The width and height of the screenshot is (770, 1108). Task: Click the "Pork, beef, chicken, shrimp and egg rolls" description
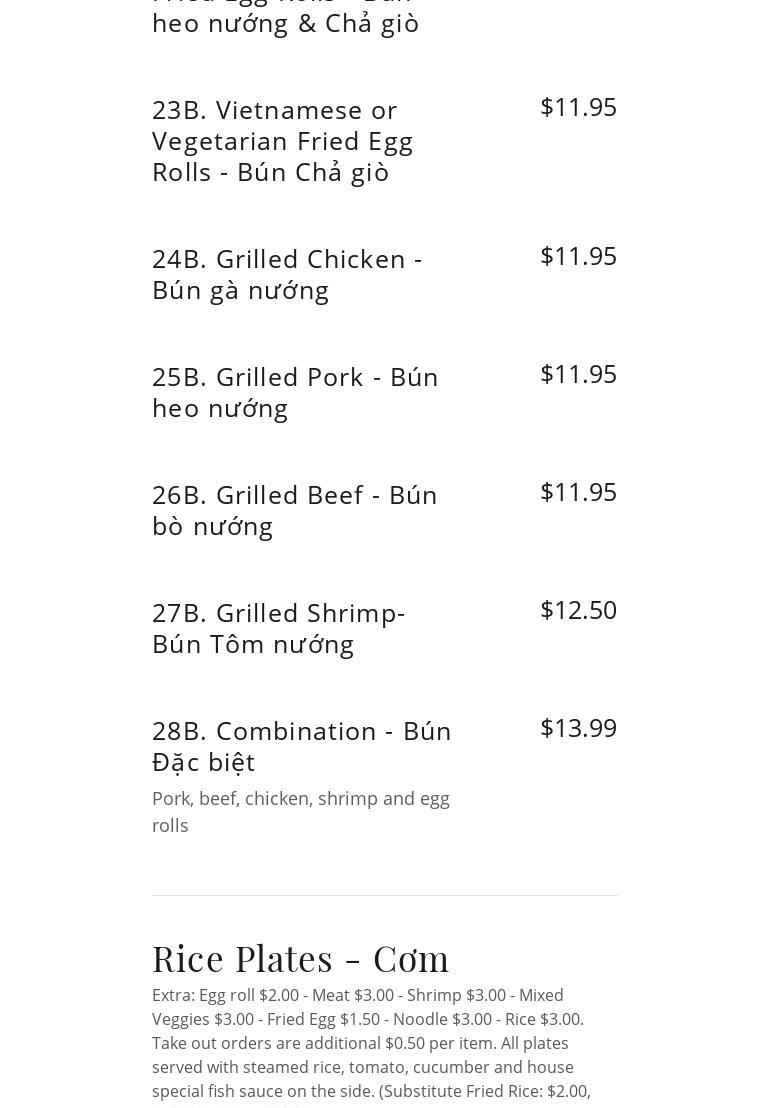pyautogui.click(x=301, y=811)
